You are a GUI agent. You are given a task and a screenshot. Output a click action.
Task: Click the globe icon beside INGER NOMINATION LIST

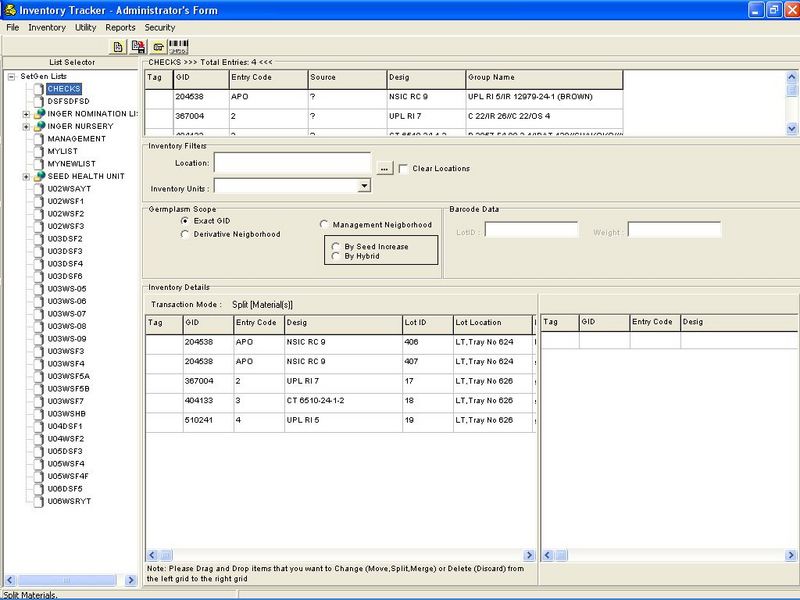39,113
